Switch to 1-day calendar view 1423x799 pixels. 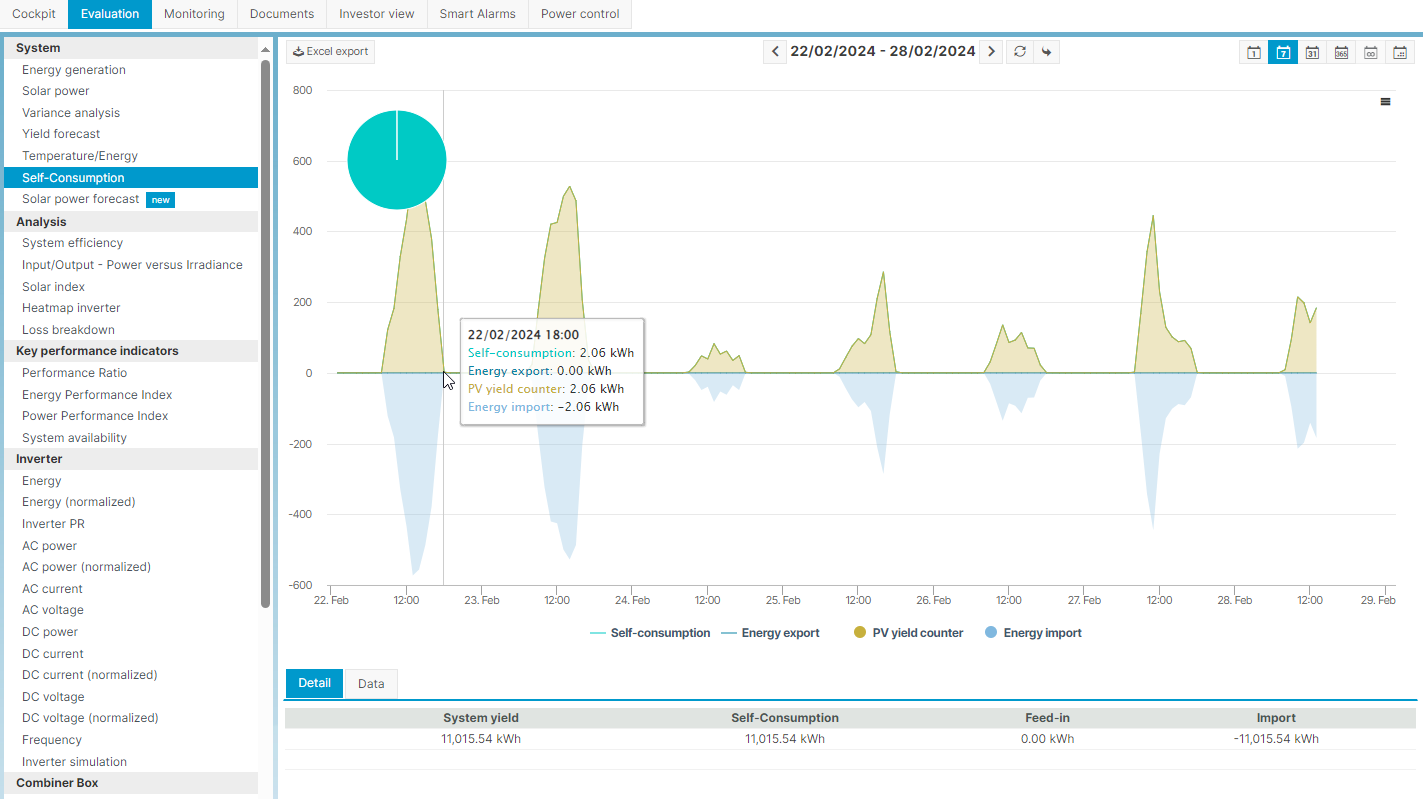pos(1253,52)
